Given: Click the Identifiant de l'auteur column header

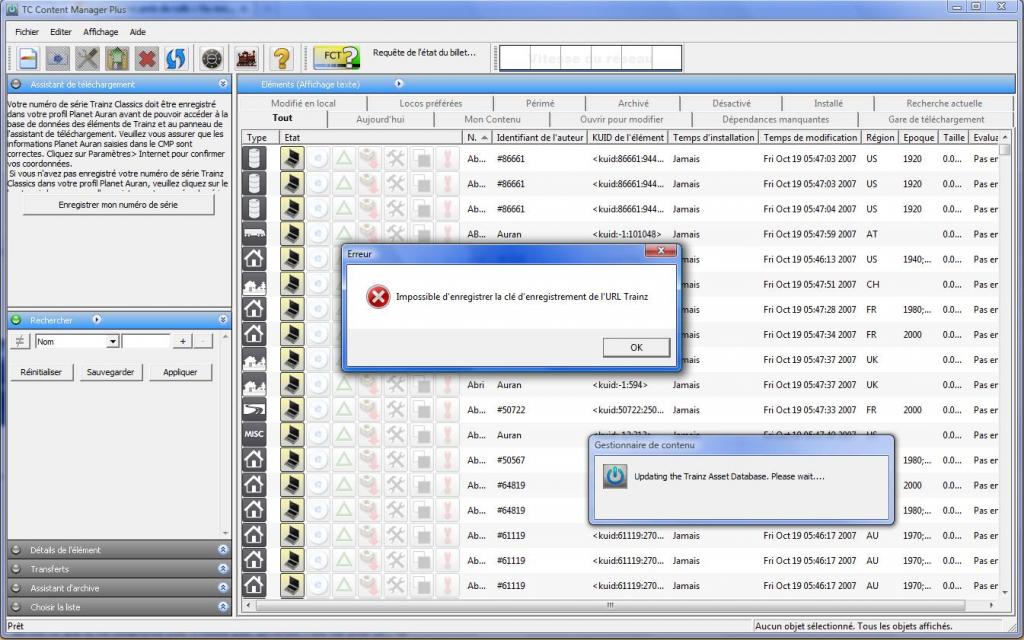Looking at the screenshot, I should click(x=539, y=138).
